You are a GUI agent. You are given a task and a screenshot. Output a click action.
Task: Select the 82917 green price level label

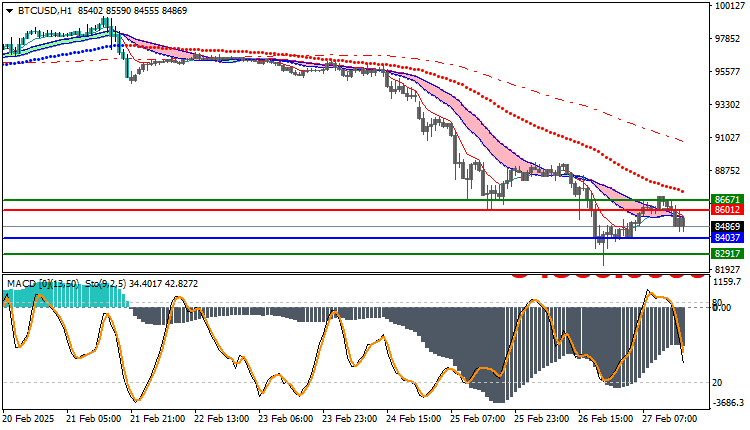728,254
